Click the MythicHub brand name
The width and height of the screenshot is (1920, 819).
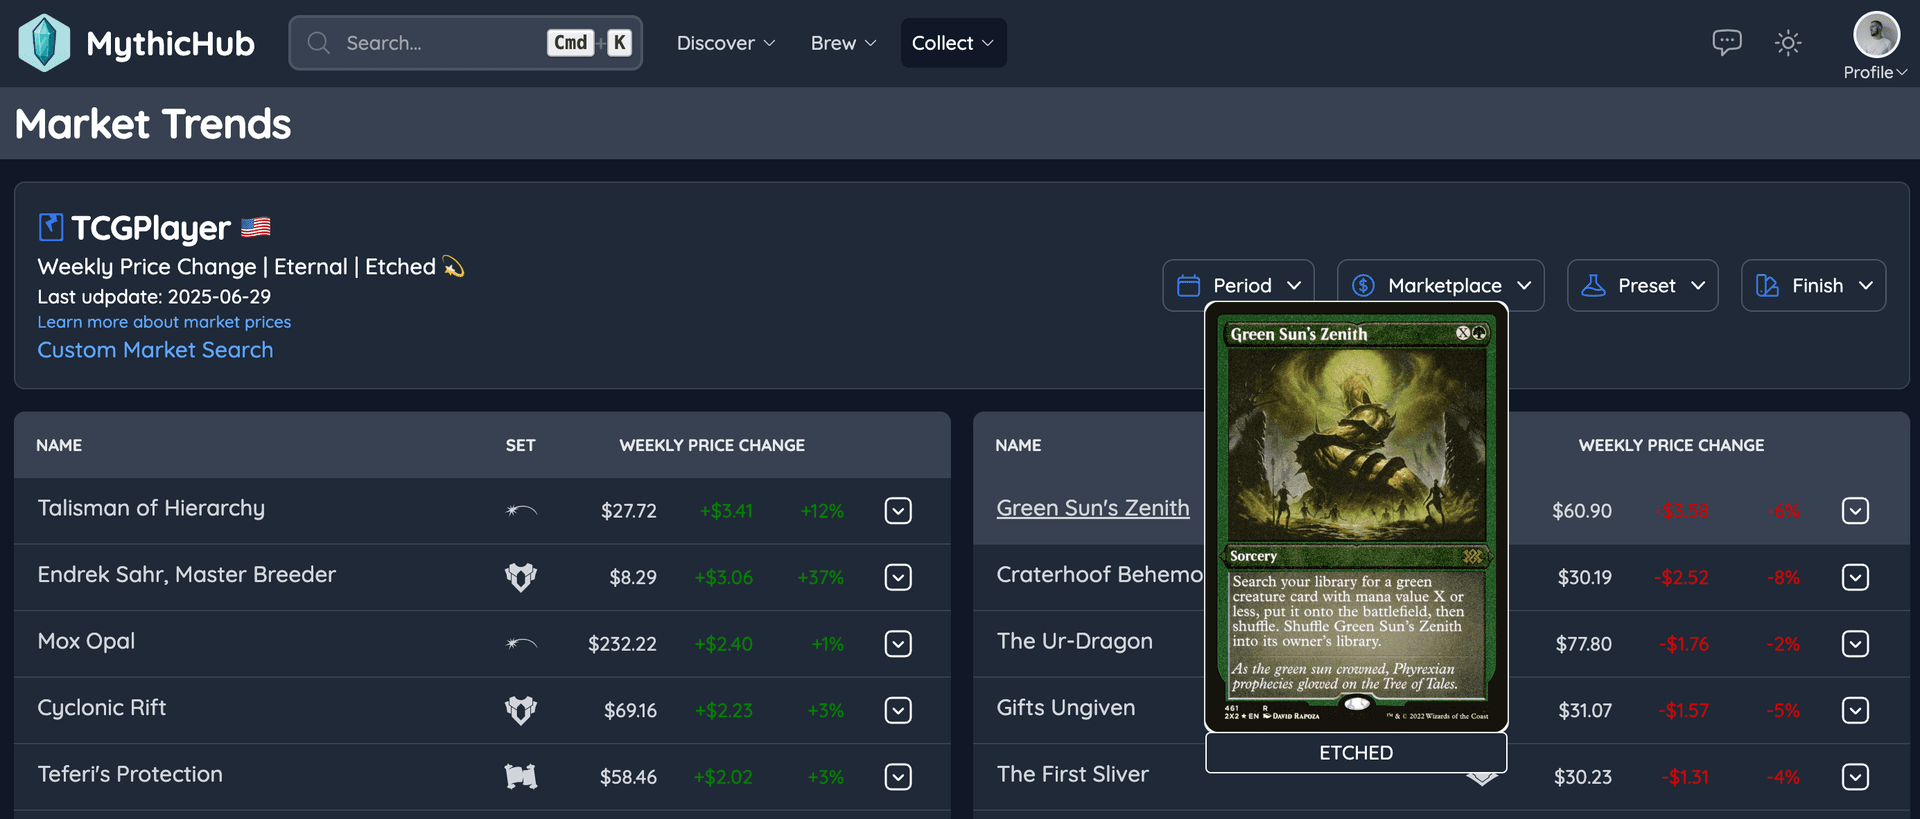pyautogui.click(x=171, y=44)
